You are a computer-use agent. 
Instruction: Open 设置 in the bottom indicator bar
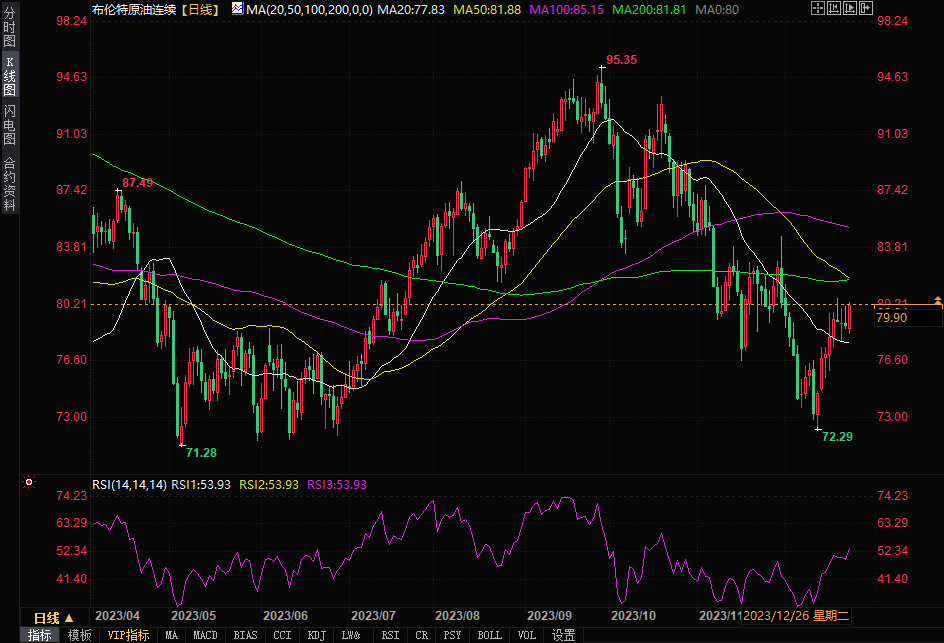pyautogui.click(x=563, y=635)
